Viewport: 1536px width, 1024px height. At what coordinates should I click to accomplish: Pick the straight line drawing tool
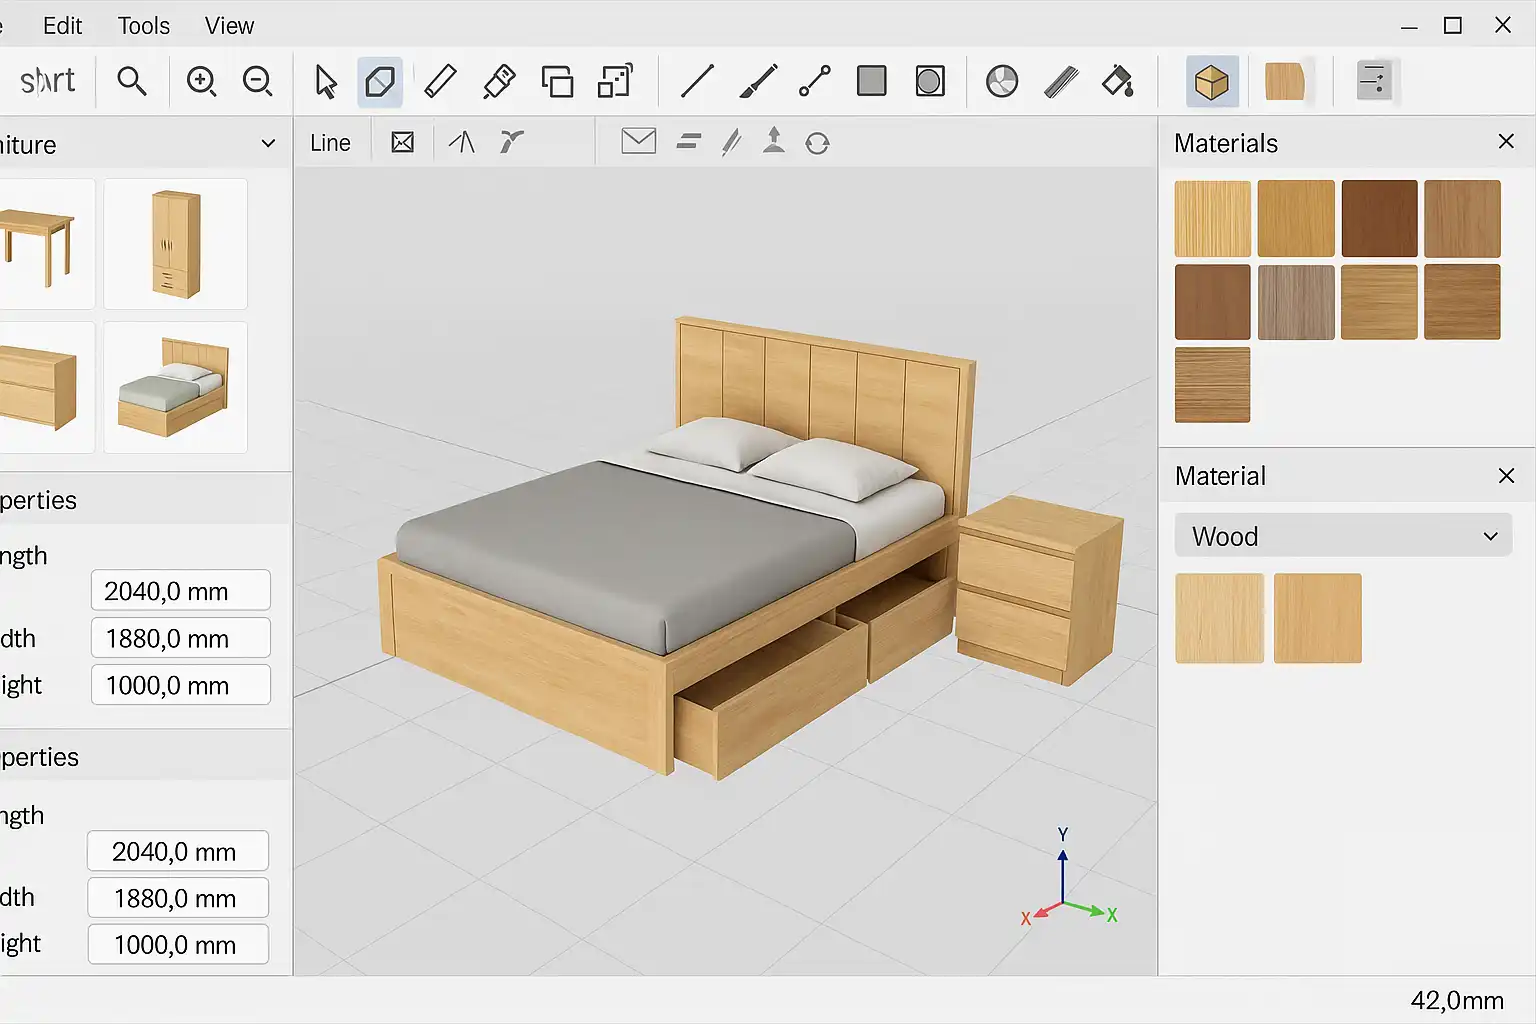(x=697, y=81)
